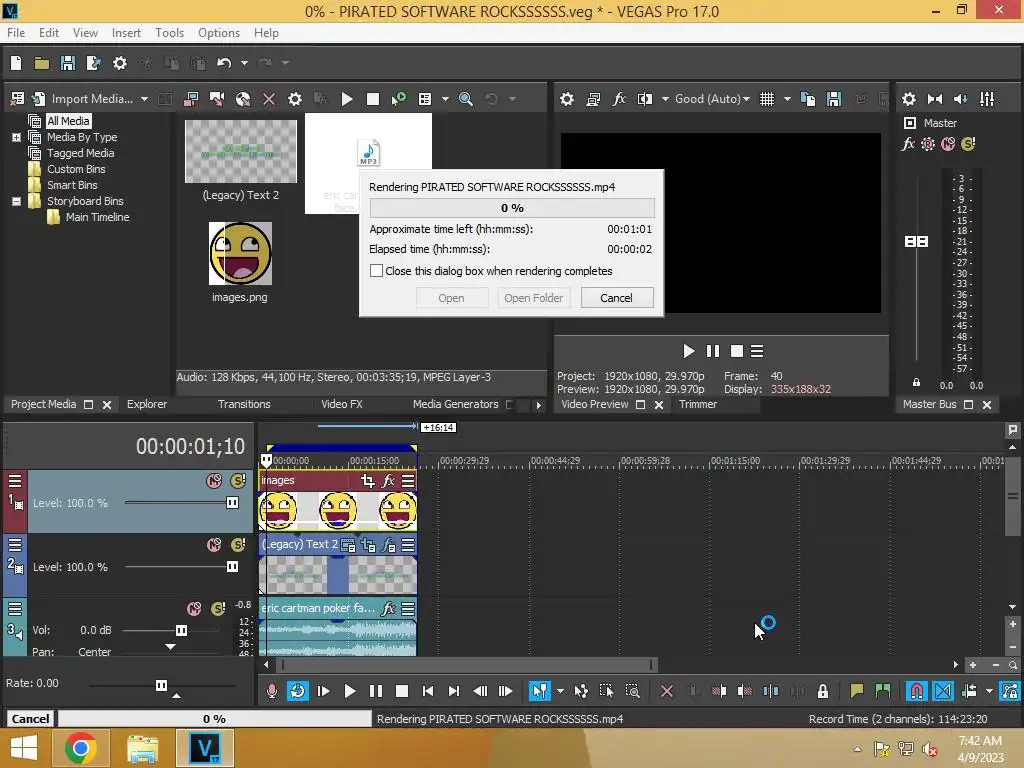This screenshot has width=1024, height=768.
Task: Toggle Loop Playback in transport bar
Action: click(297, 691)
